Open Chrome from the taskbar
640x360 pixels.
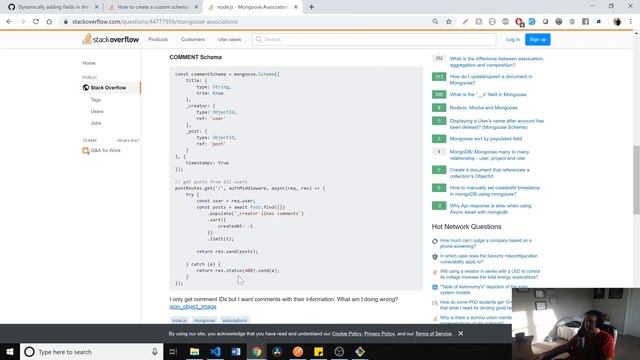pyautogui.click(x=256, y=351)
